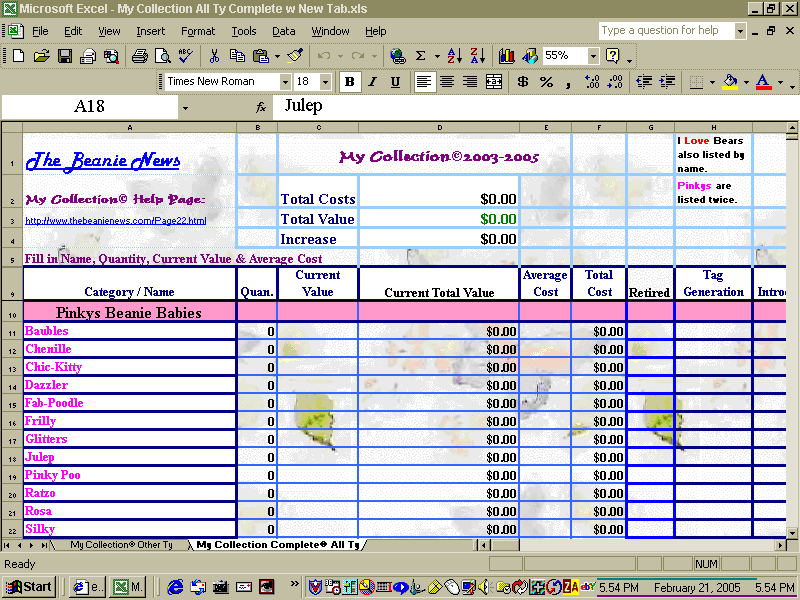Toggle Underline formatting
The width and height of the screenshot is (800, 600).
pos(395,82)
